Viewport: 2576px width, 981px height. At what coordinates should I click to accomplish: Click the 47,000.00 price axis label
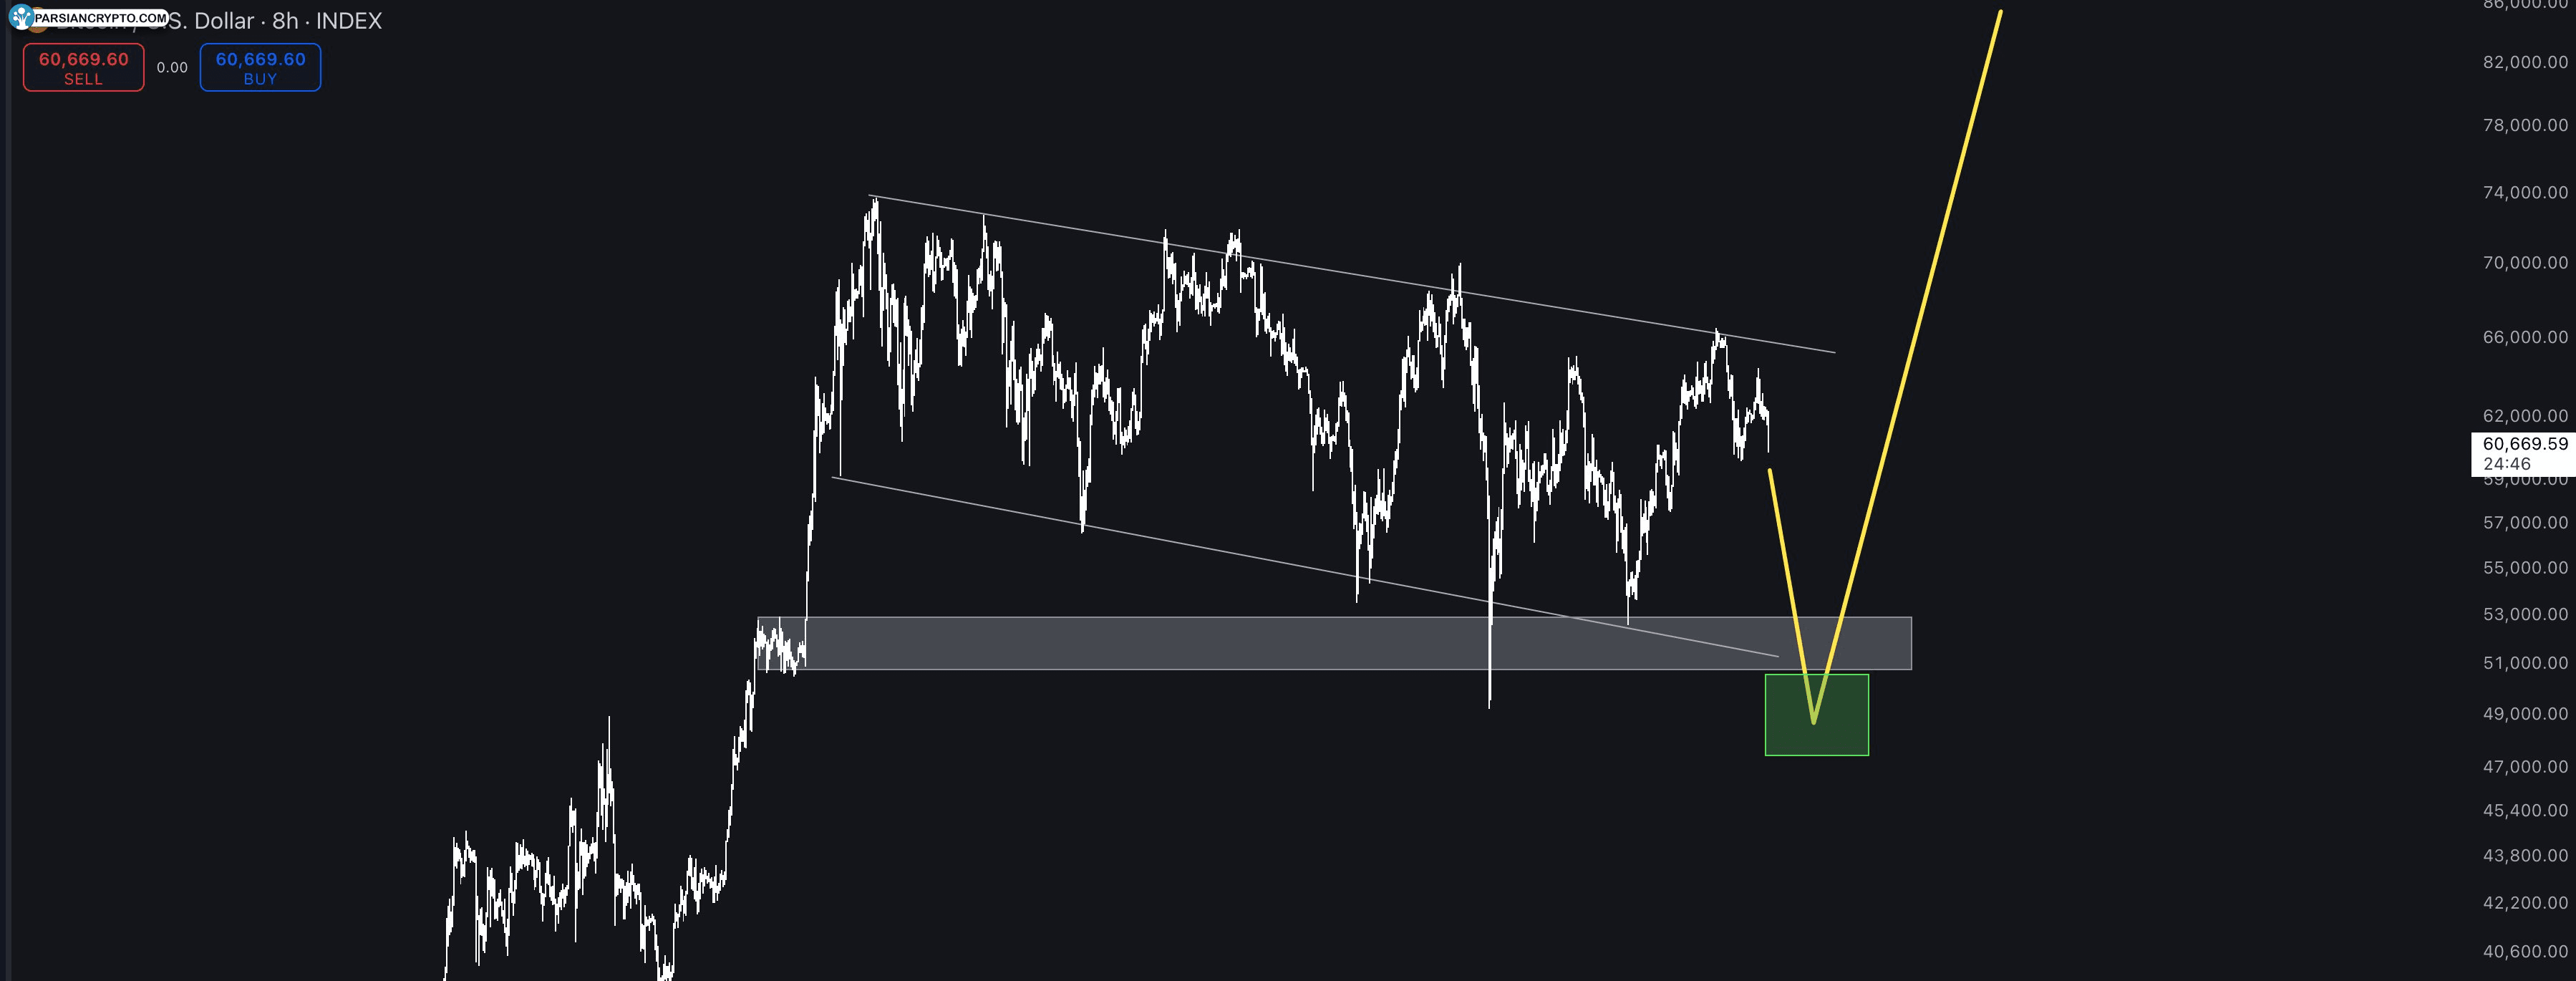tap(2525, 767)
